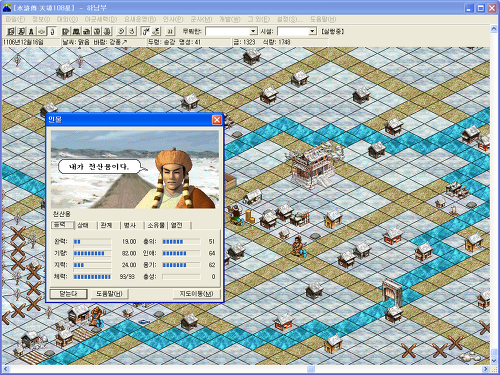Click the 지도이동(M) button
The image size is (500, 375).
tap(196, 294)
